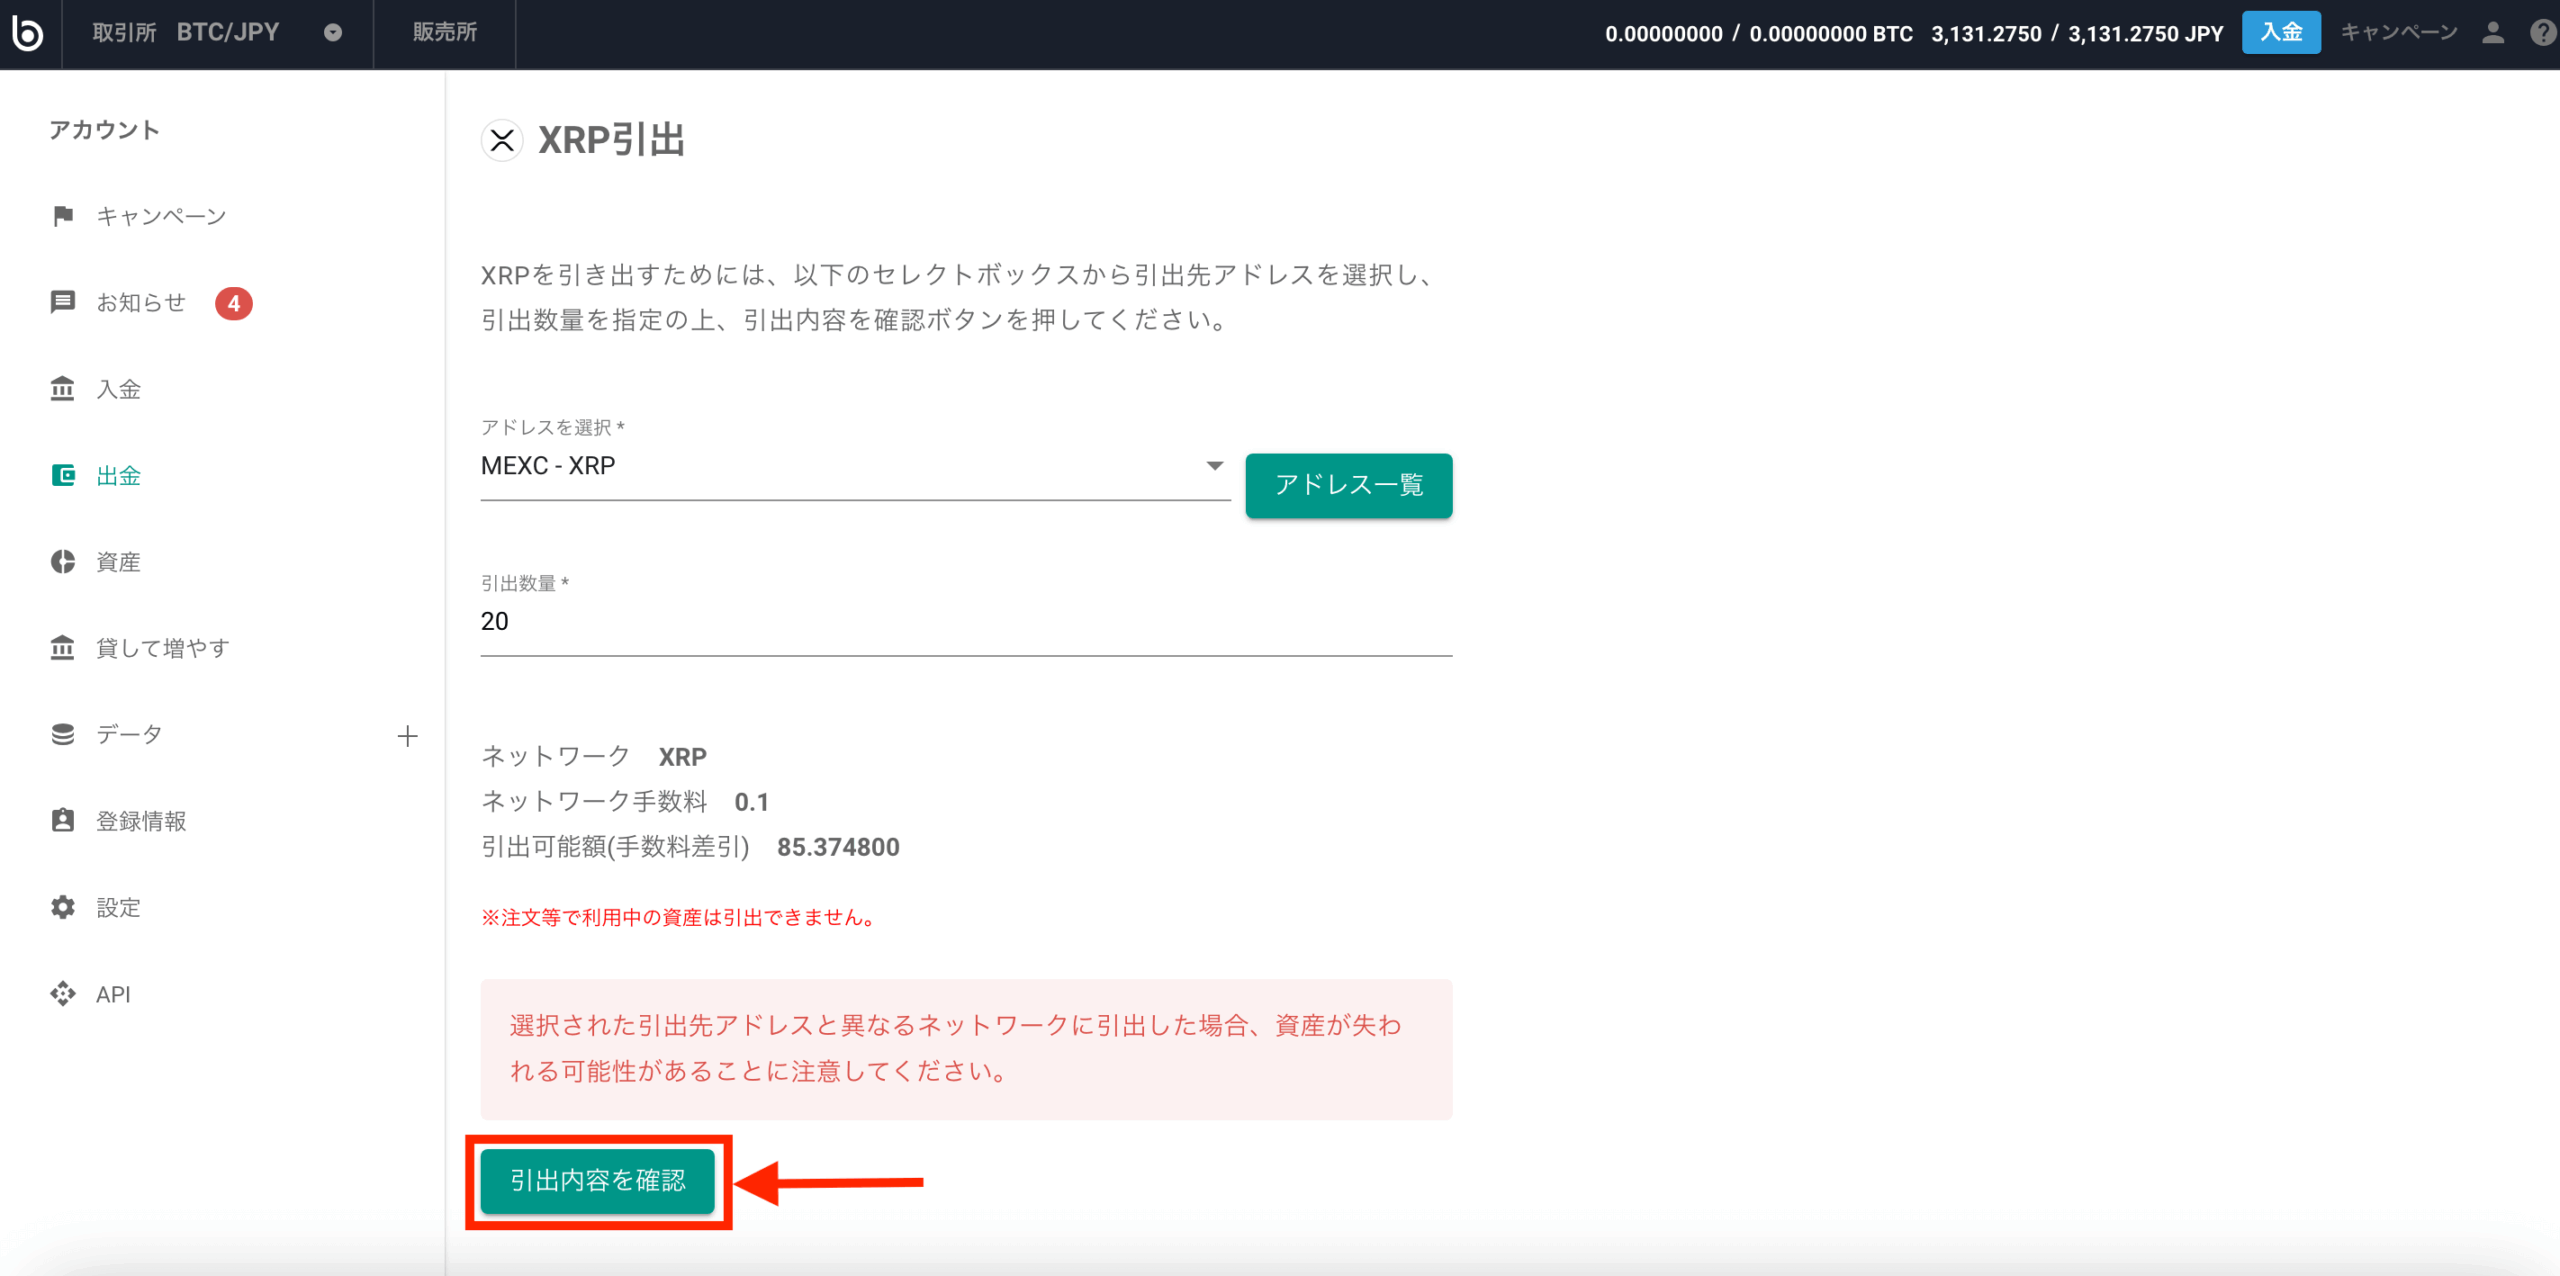Open 入金 in the sidebar menu
2560x1276 pixels.
point(118,389)
